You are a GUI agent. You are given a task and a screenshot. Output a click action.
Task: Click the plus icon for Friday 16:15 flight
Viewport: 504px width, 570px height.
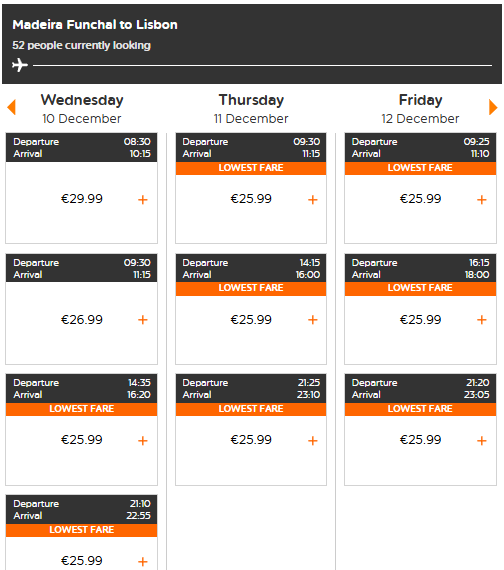[482, 320]
